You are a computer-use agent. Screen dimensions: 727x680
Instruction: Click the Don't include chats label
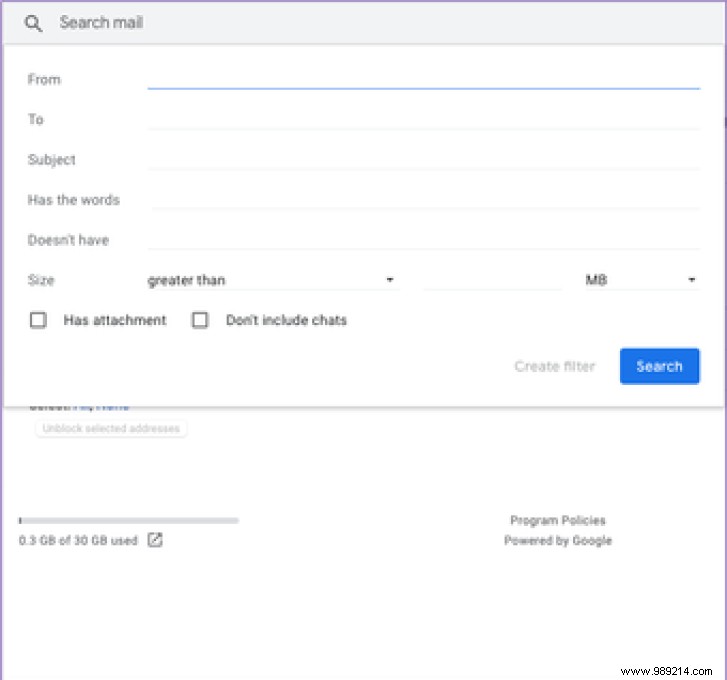pos(286,320)
